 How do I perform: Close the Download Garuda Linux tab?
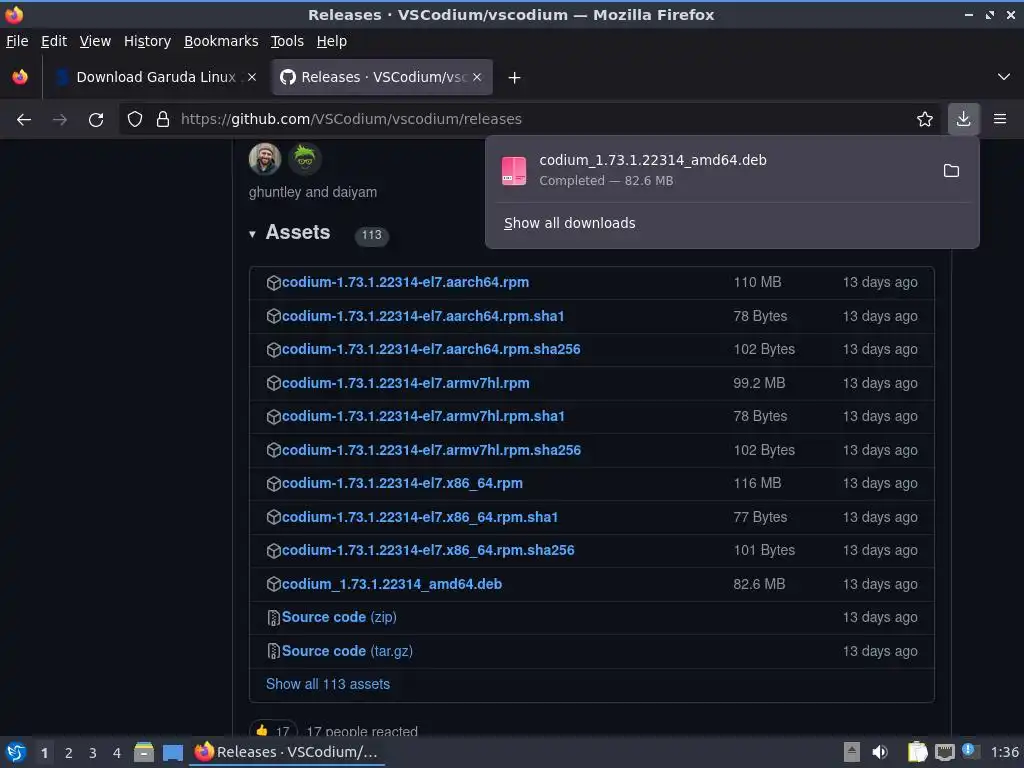click(252, 77)
